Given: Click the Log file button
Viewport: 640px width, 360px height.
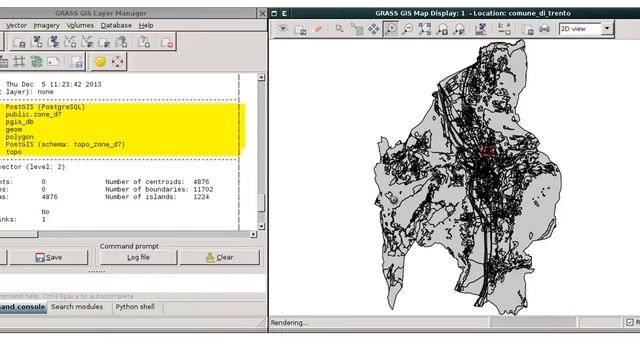Looking at the screenshot, I should click(x=138, y=258).
